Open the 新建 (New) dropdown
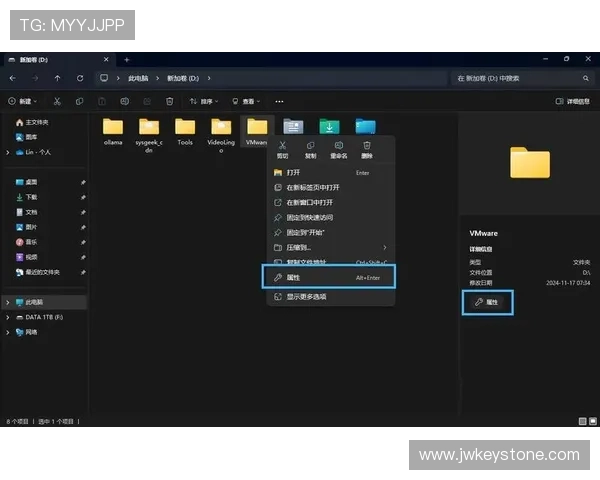 pos(24,101)
